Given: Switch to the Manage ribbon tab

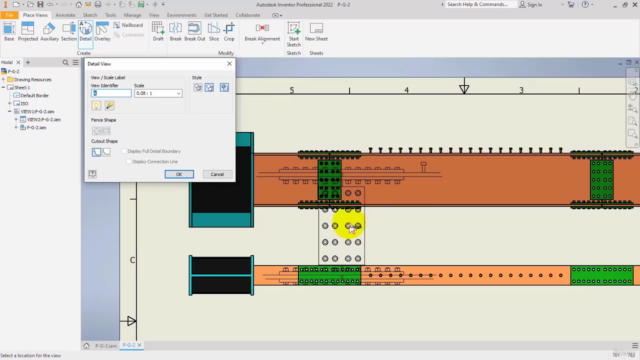Looking at the screenshot, I should tap(132, 15).
